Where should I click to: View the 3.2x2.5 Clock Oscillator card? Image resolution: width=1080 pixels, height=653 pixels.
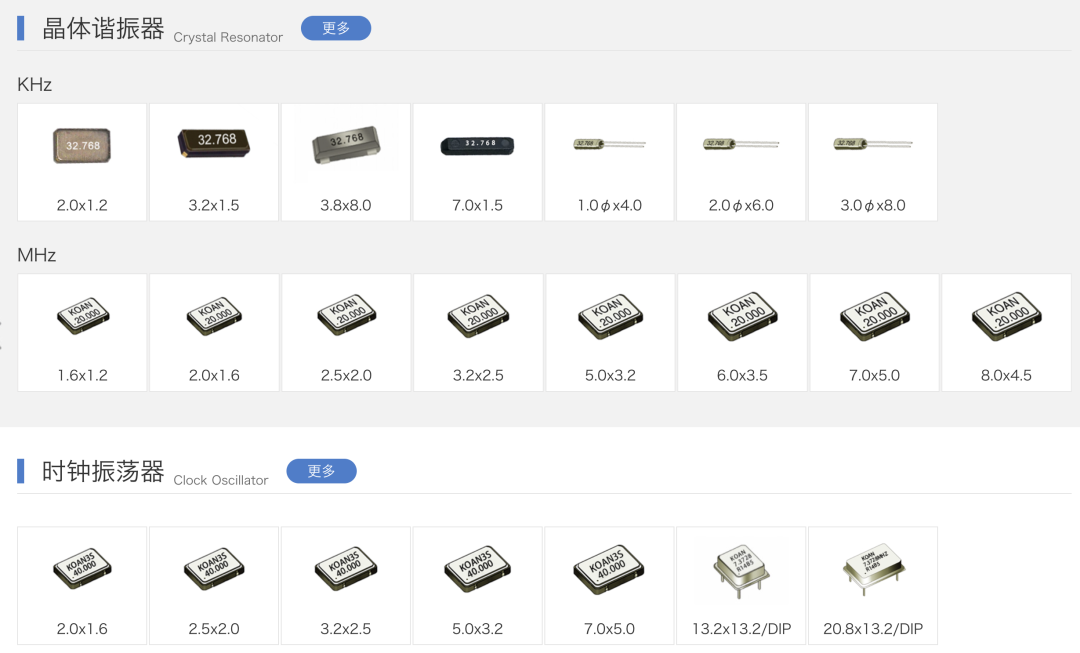(346, 585)
